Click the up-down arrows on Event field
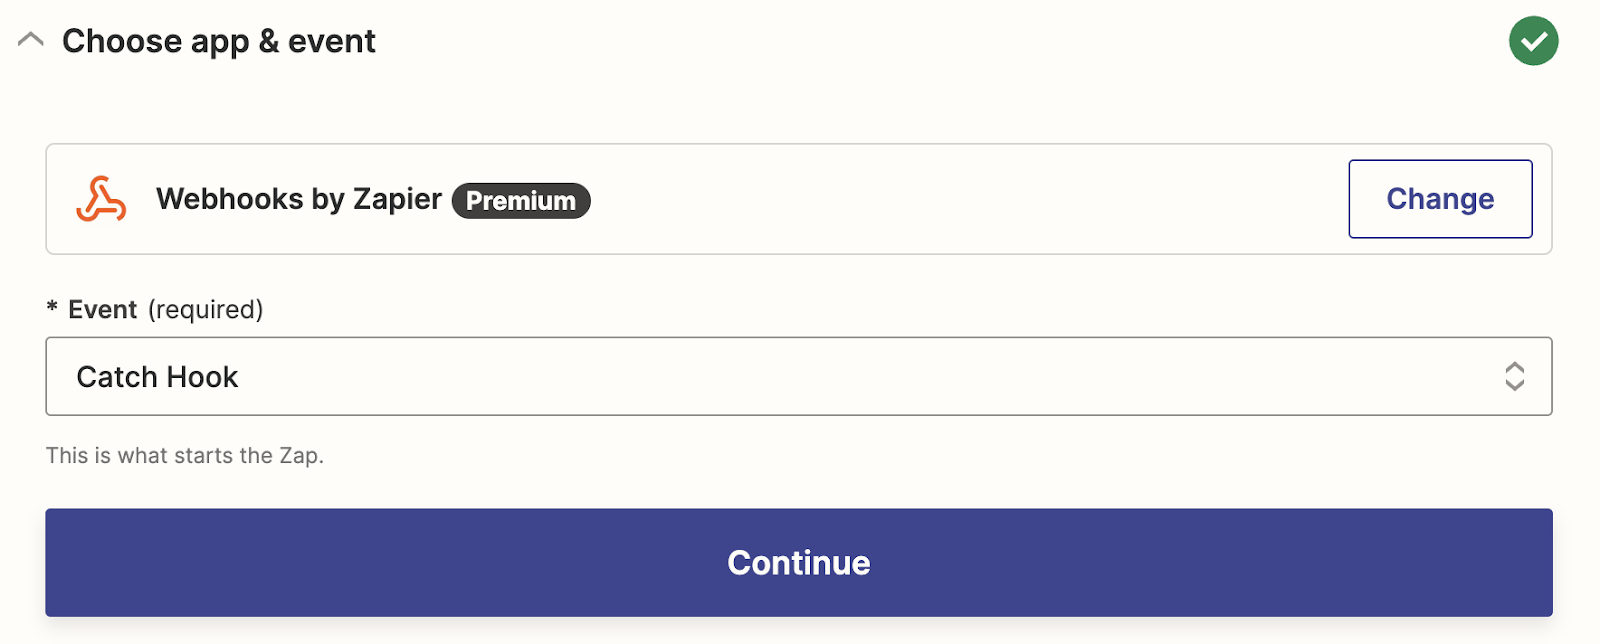 (1514, 376)
